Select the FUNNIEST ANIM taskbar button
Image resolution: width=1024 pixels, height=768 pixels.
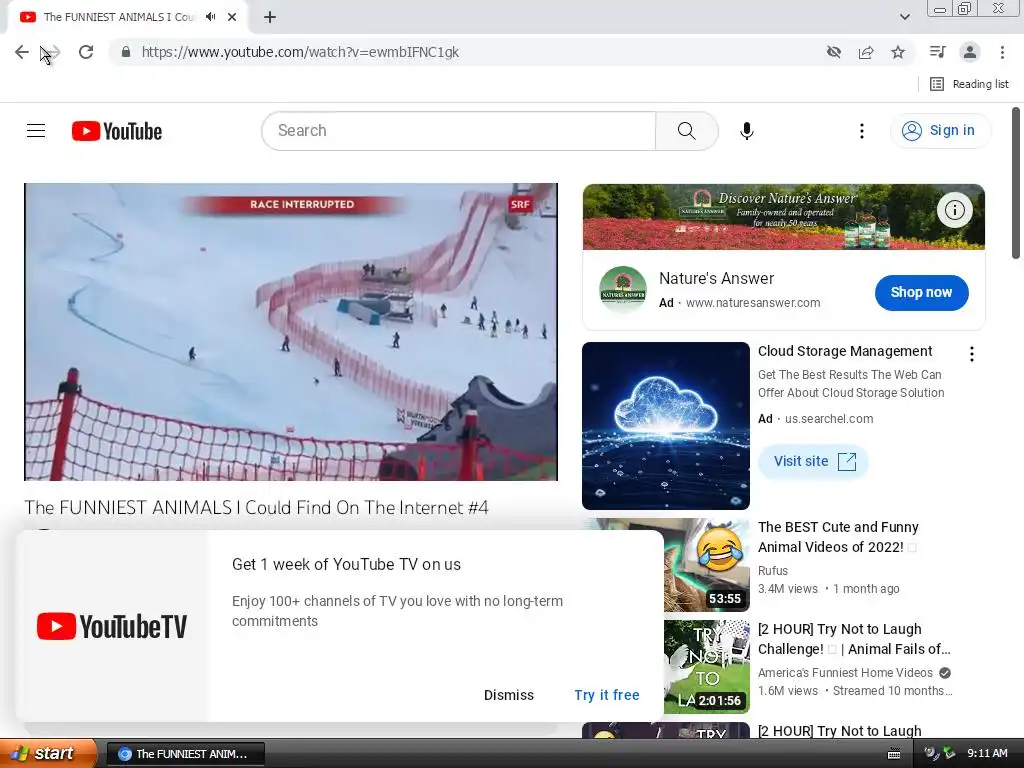pyautogui.click(x=185, y=754)
